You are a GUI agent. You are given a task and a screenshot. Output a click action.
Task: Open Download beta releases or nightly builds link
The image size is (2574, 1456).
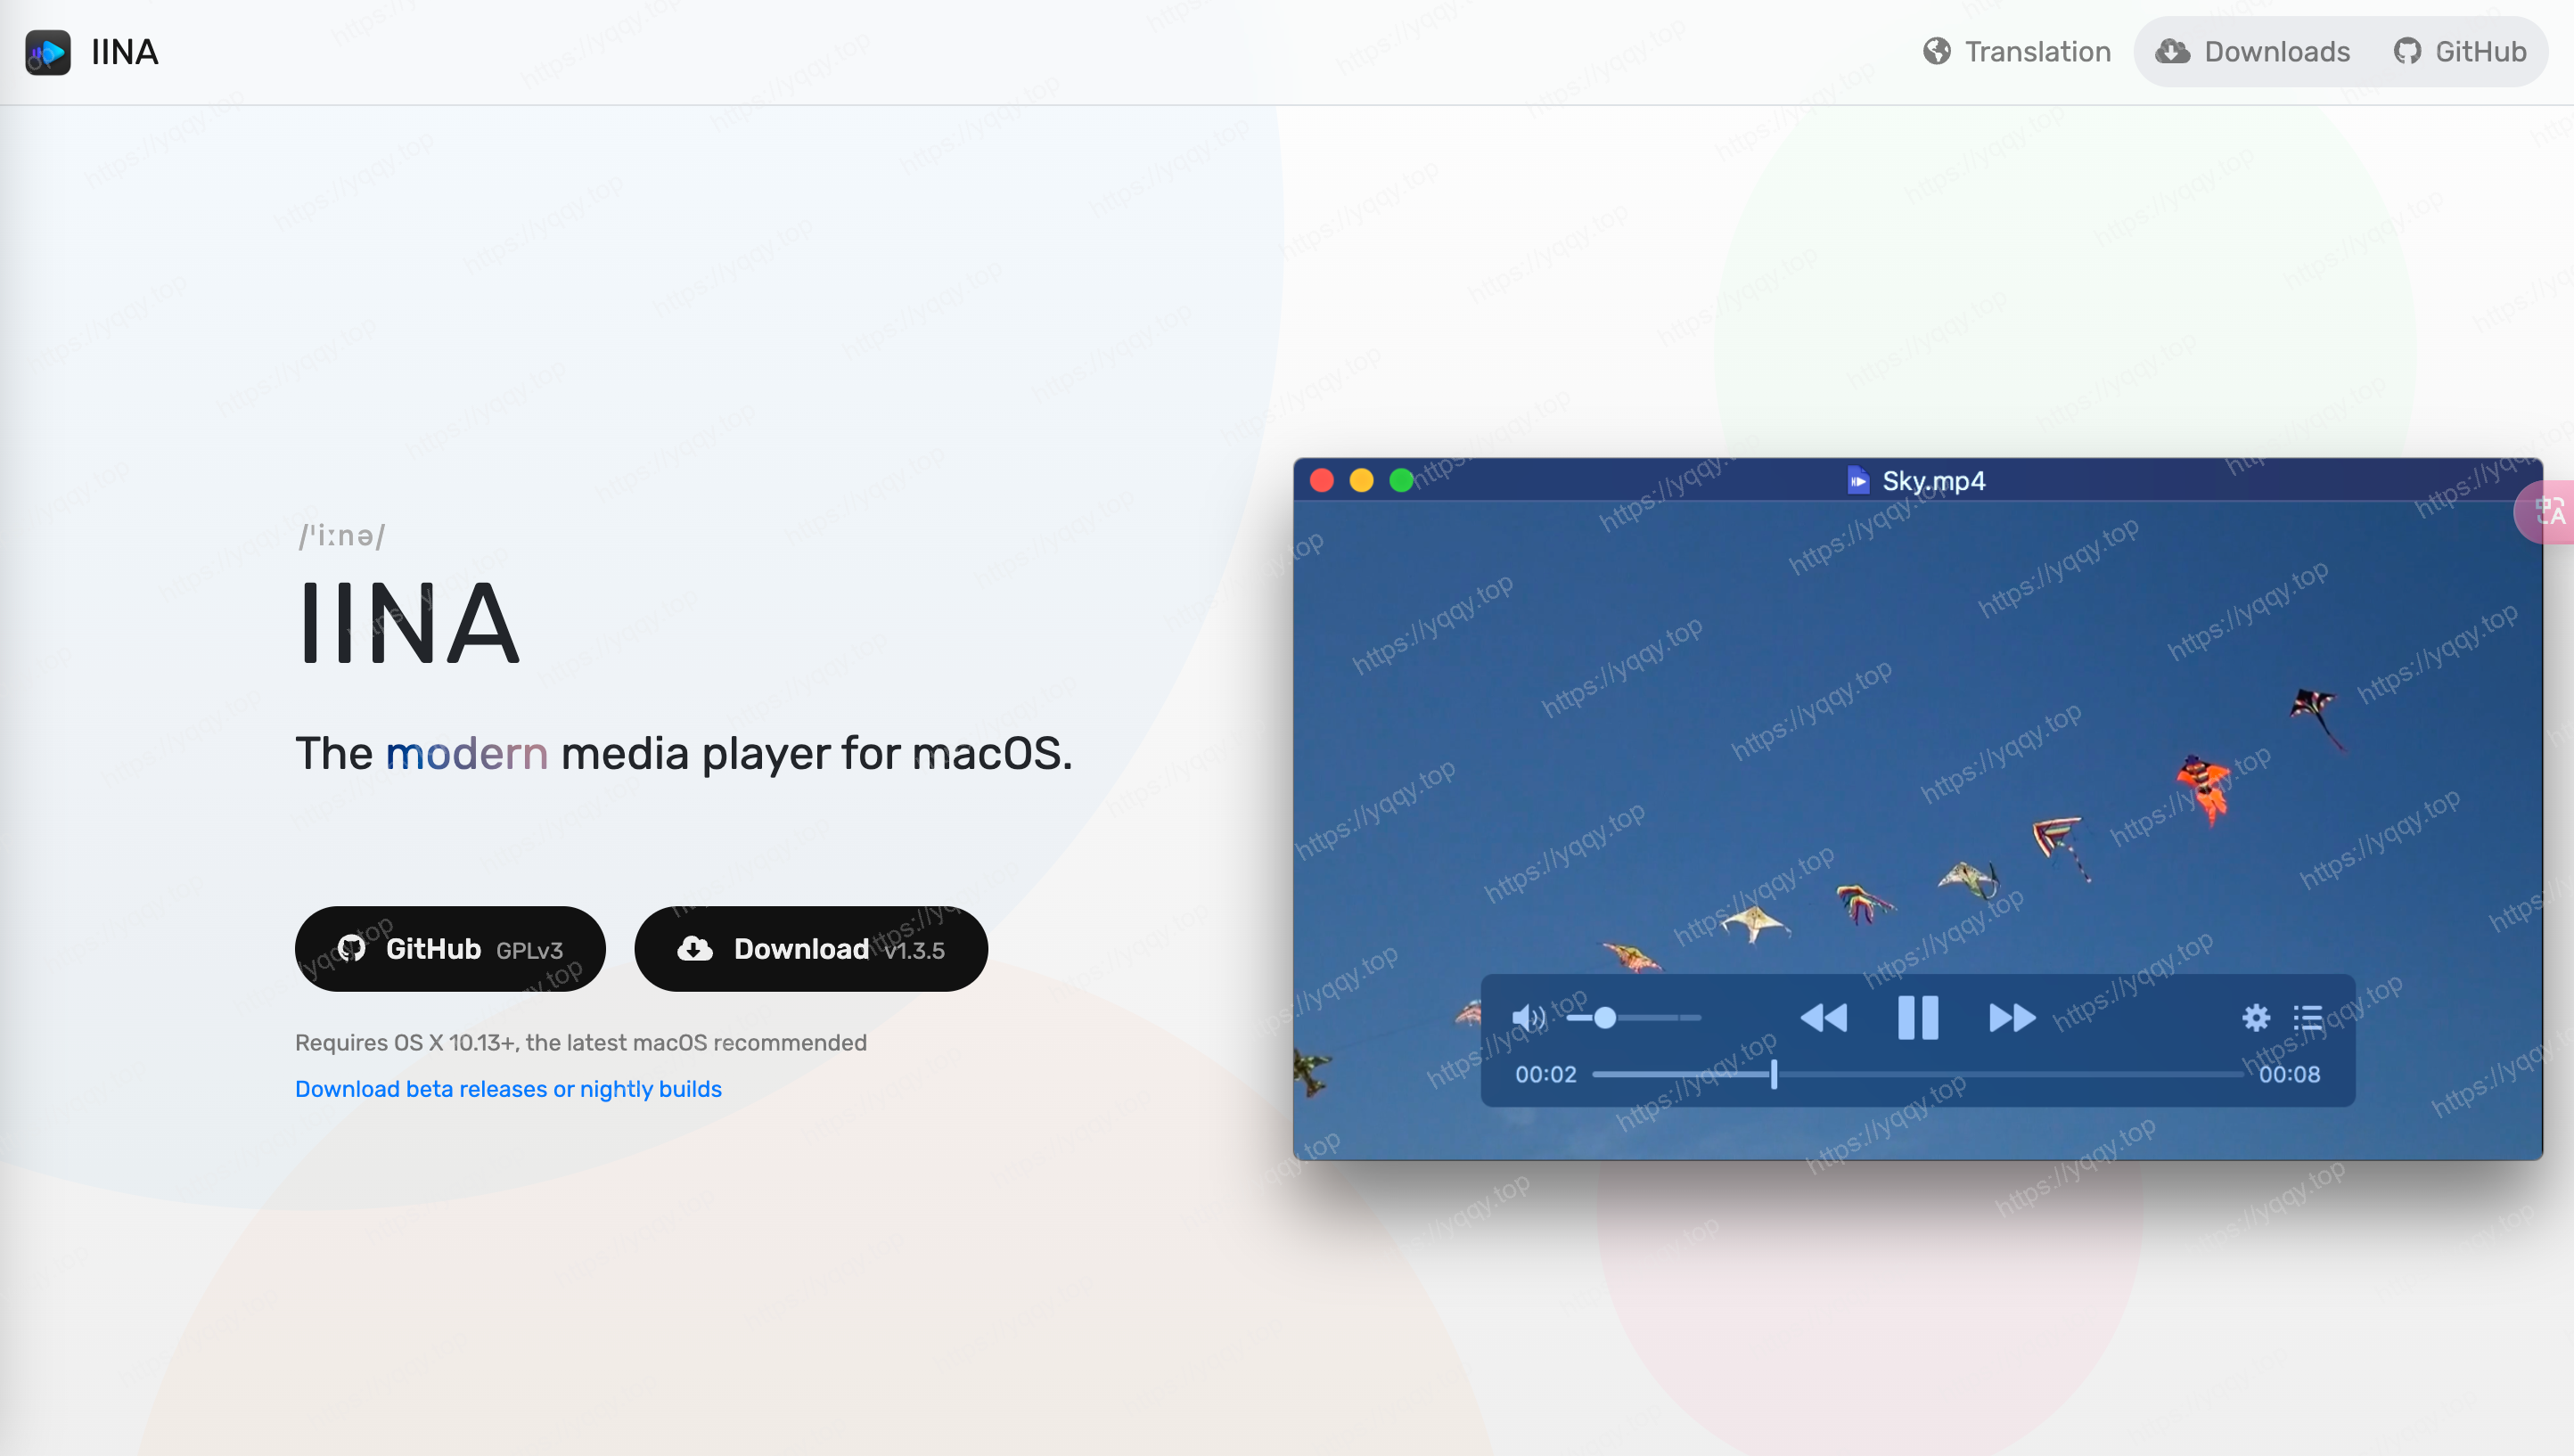pyautogui.click(x=508, y=1089)
